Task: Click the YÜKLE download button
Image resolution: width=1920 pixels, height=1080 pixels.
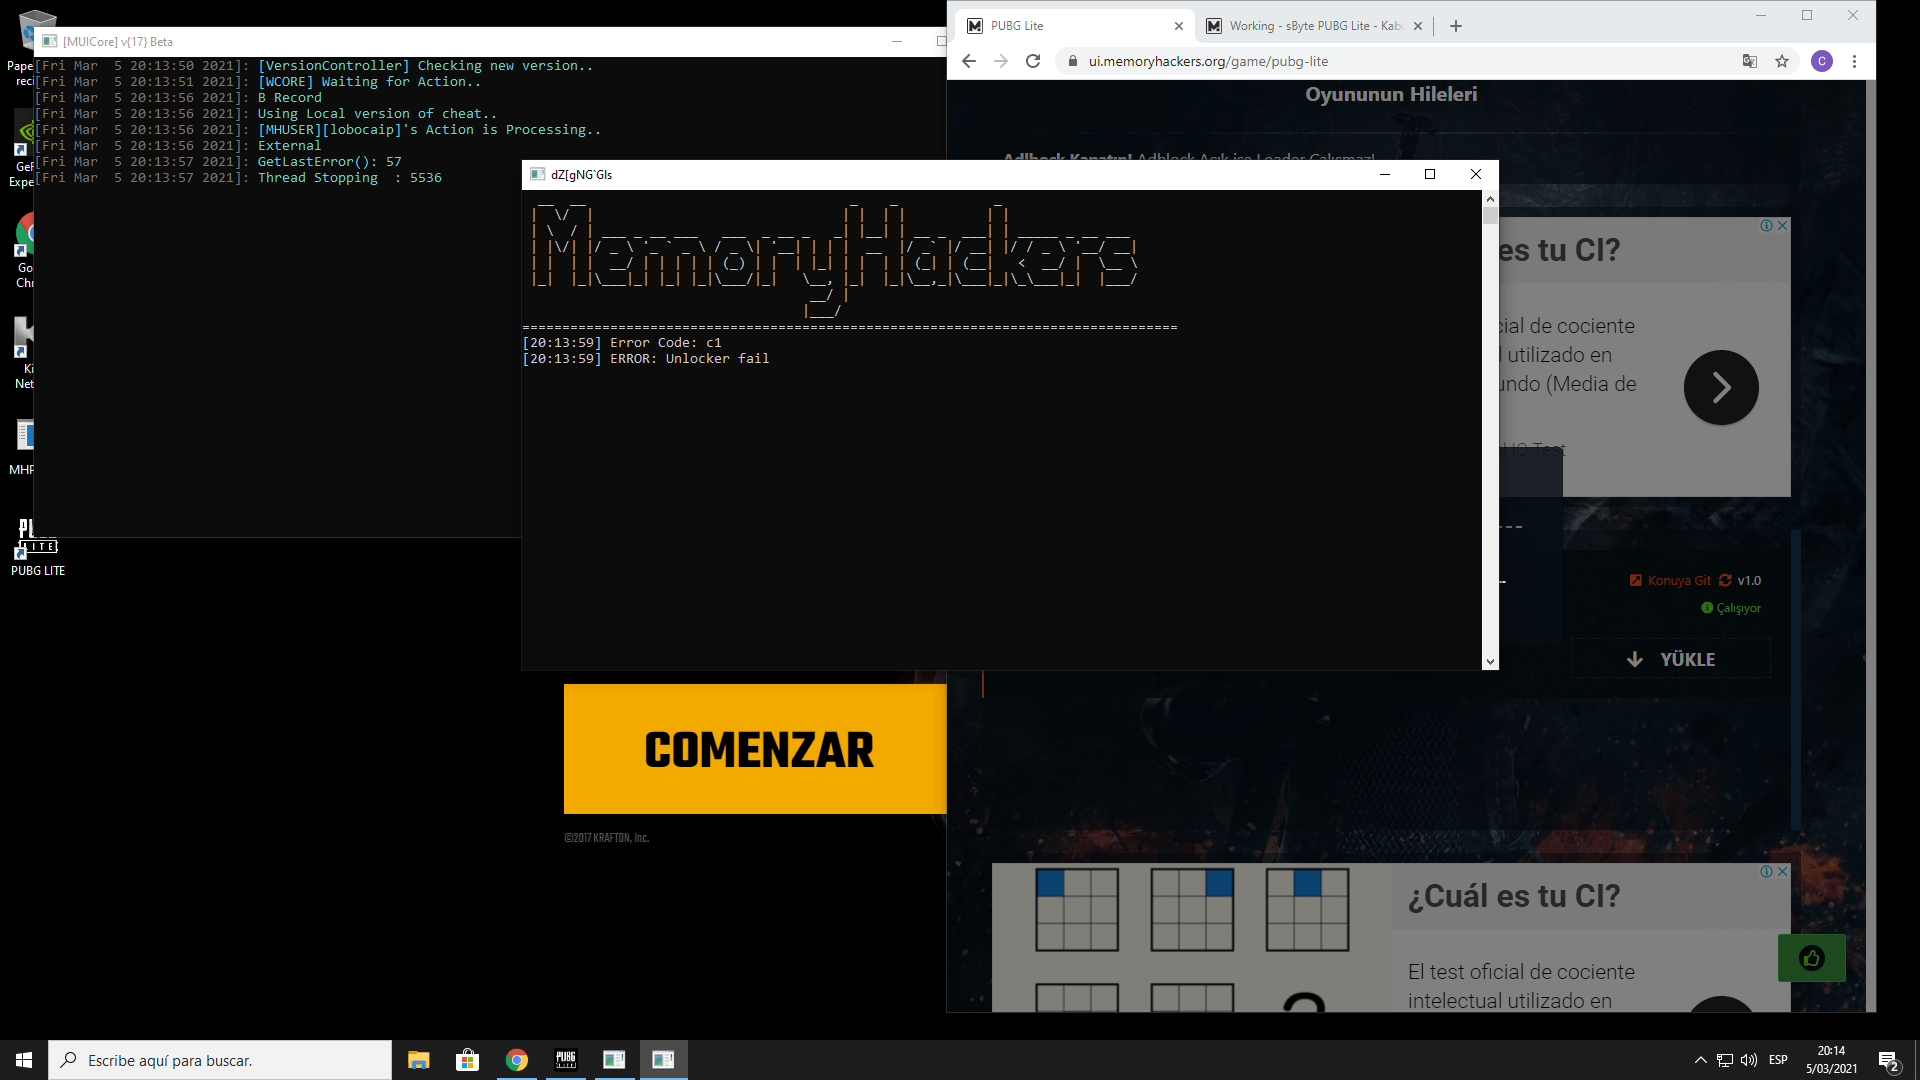Action: (x=1671, y=659)
